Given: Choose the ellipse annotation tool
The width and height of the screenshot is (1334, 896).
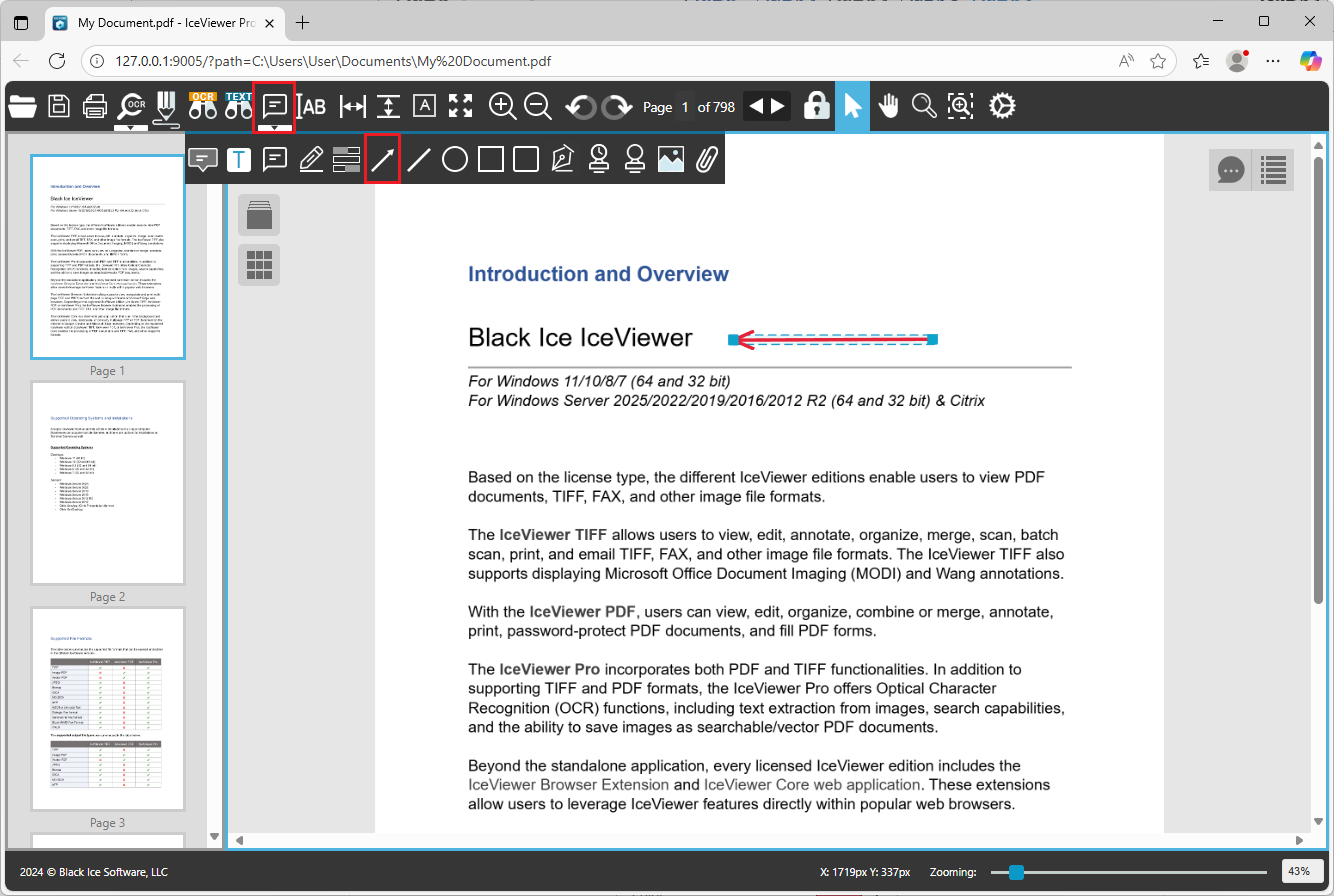Looking at the screenshot, I should [x=455, y=159].
